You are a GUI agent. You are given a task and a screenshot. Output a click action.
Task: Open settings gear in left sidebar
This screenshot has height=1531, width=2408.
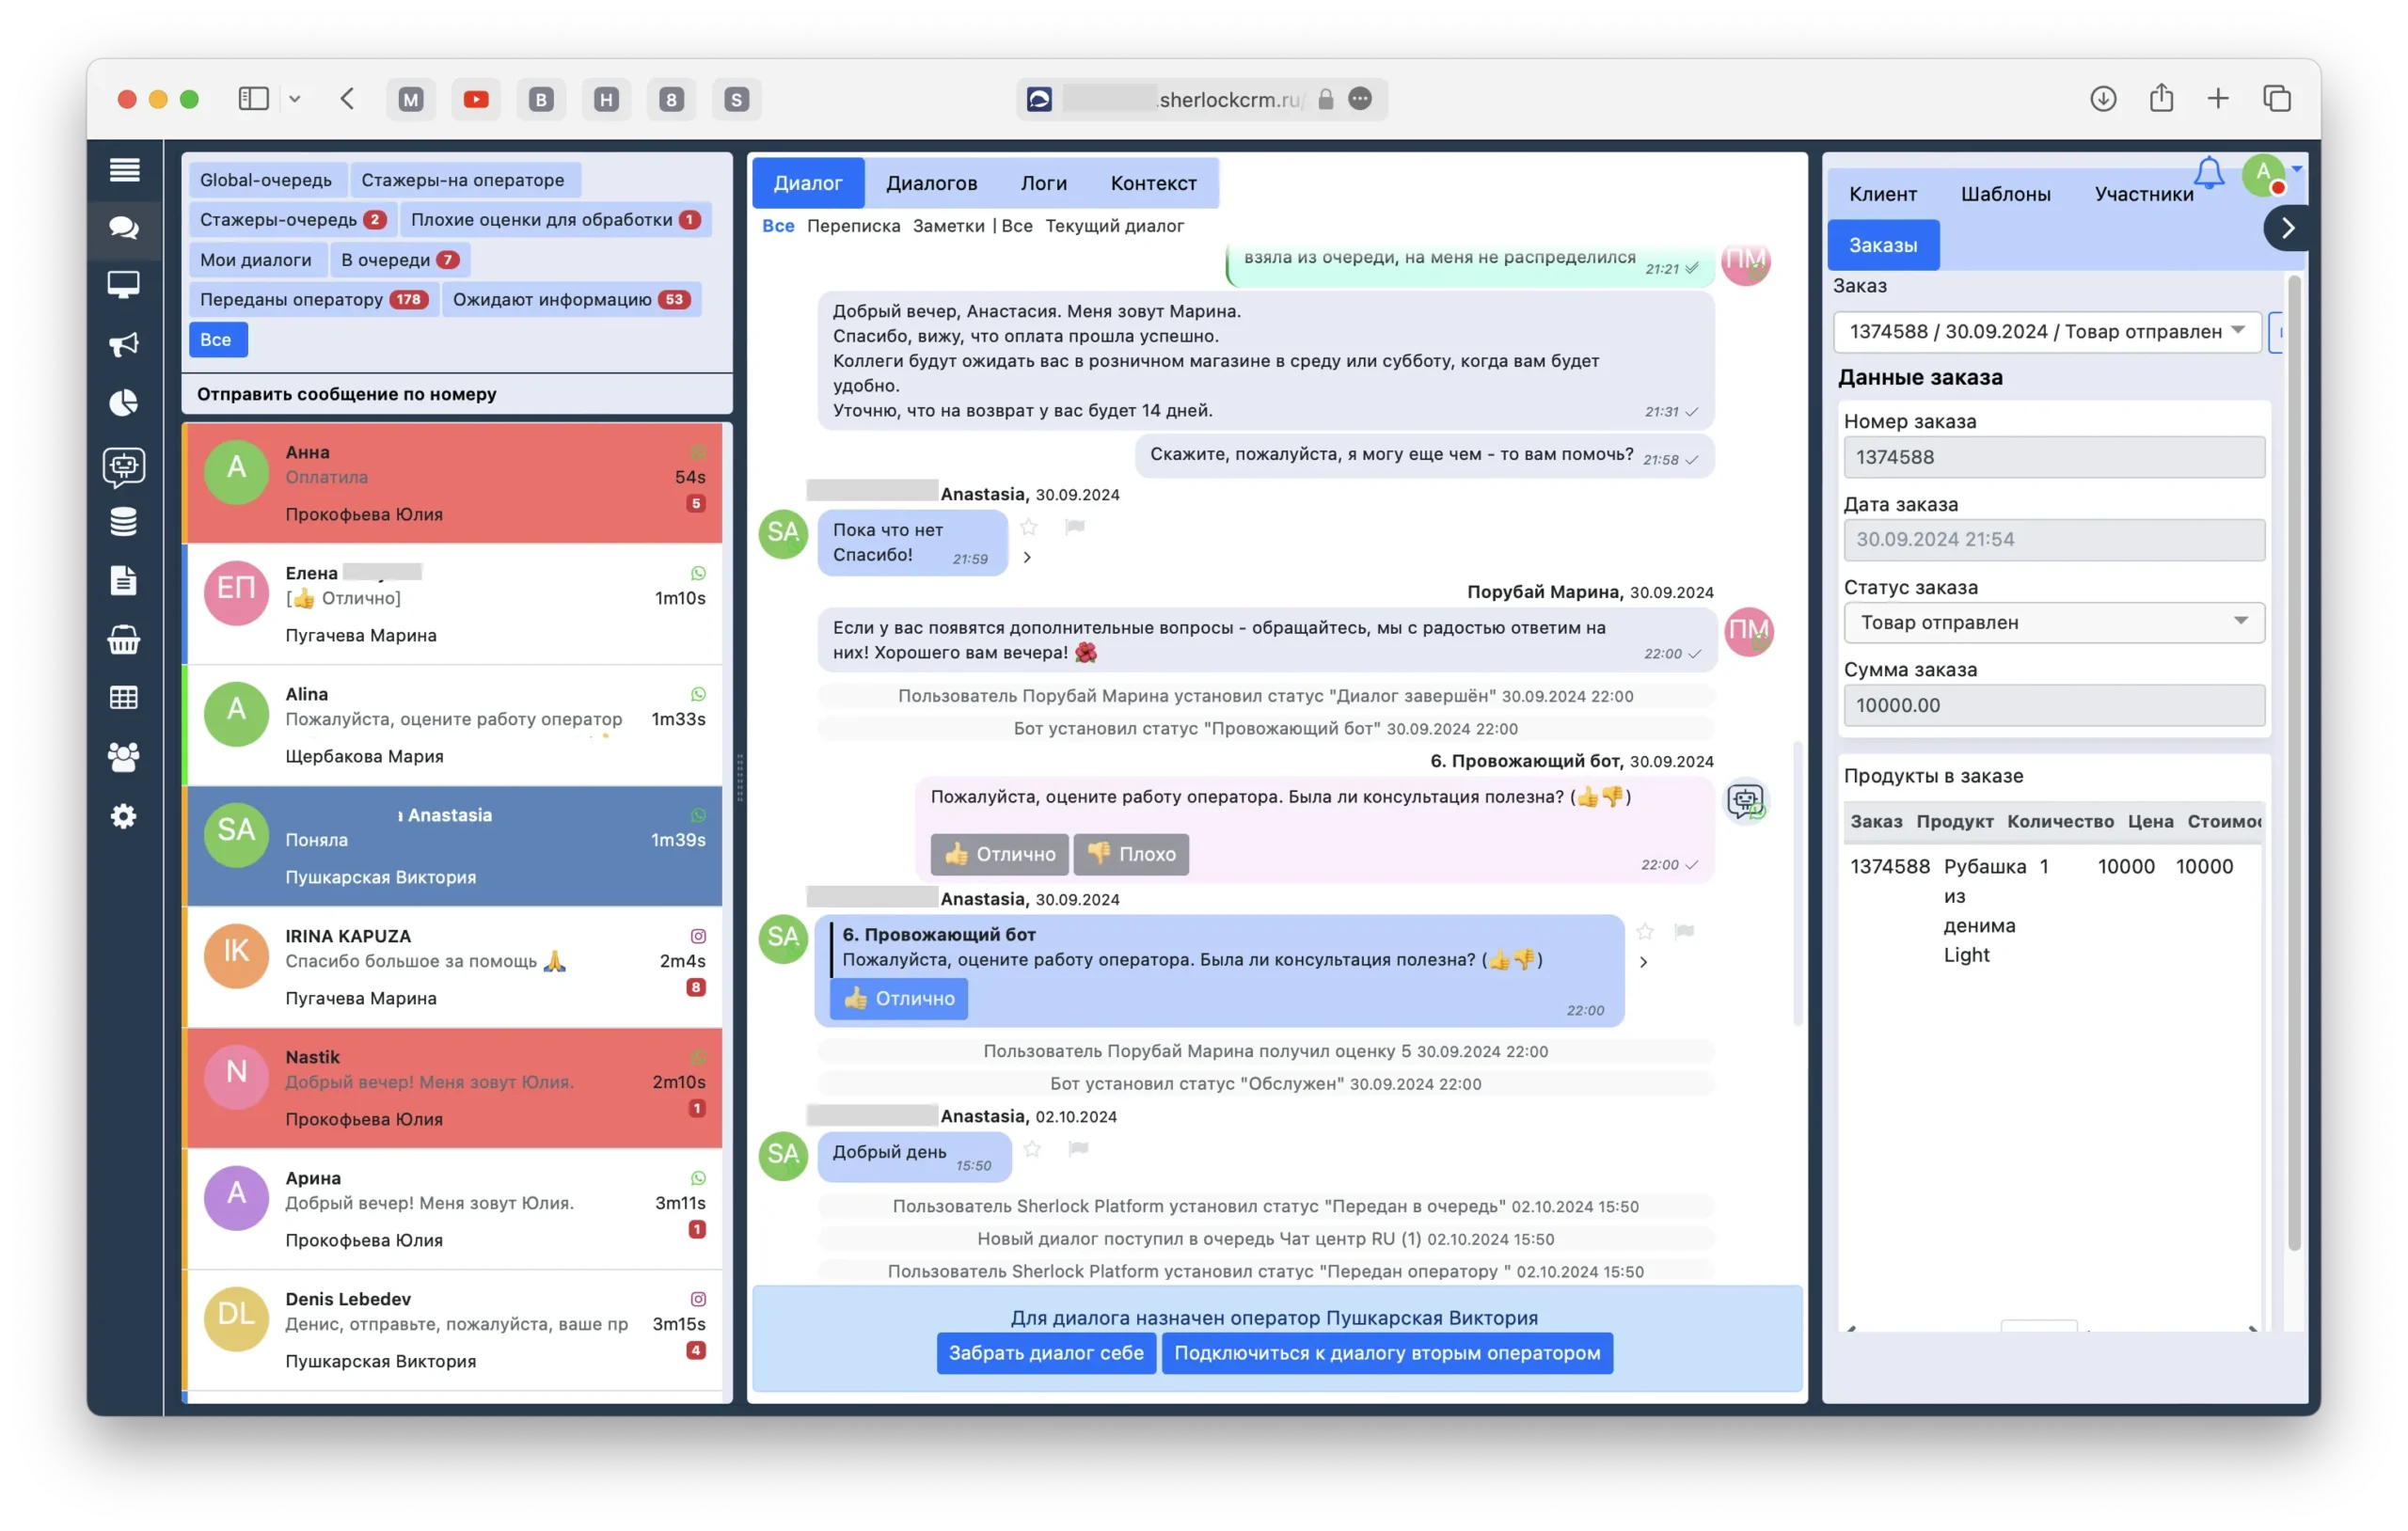pyautogui.click(x=124, y=816)
